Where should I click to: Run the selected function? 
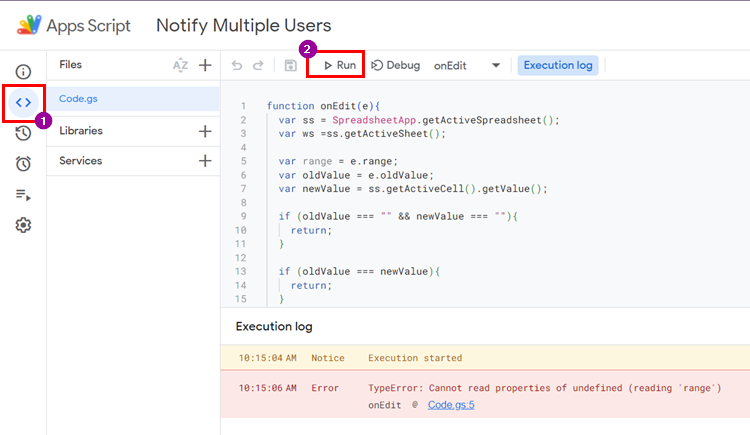pyautogui.click(x=340, y=65)
